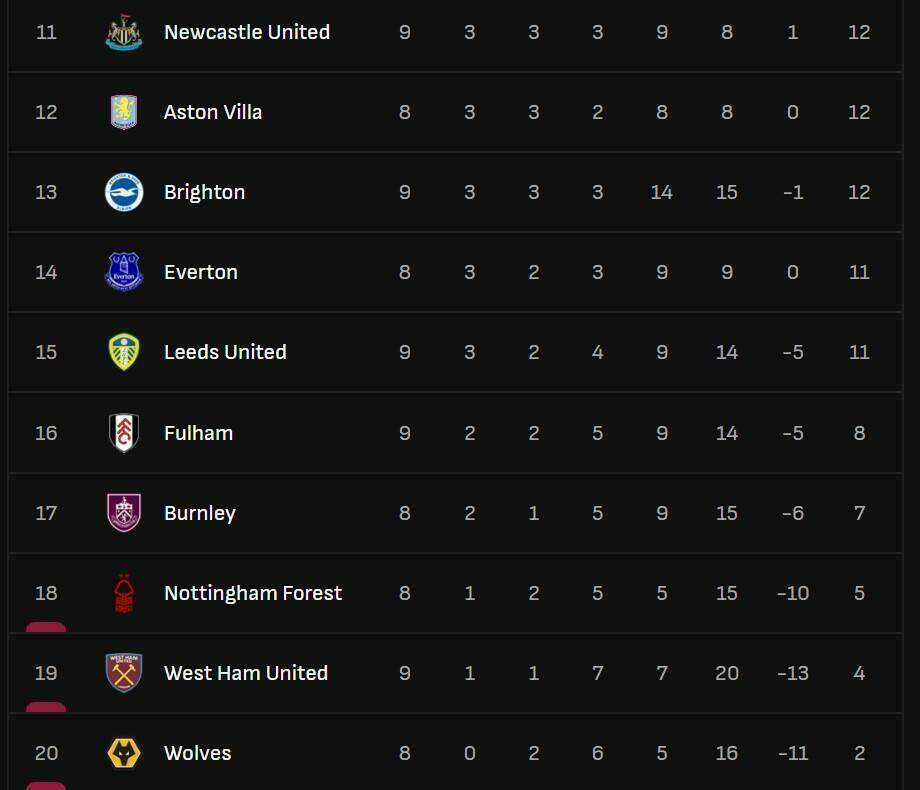Click the Everton club crest

[x=124, y=272]
